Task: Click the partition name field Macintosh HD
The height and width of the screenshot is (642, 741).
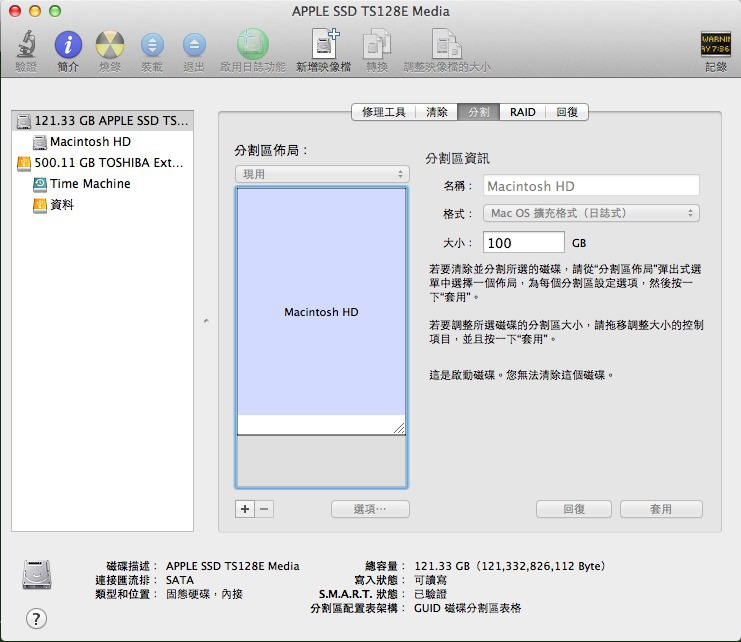Action: (x=591, y=186)
